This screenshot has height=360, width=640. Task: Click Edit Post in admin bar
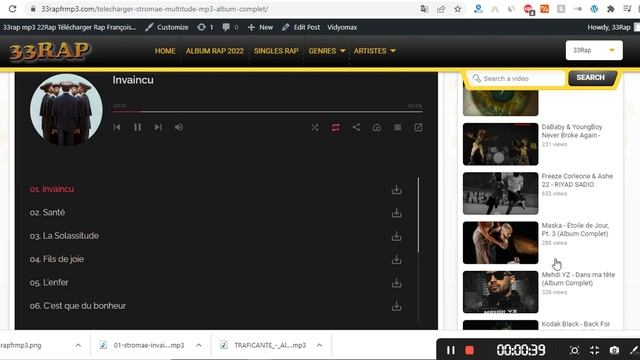301,27
